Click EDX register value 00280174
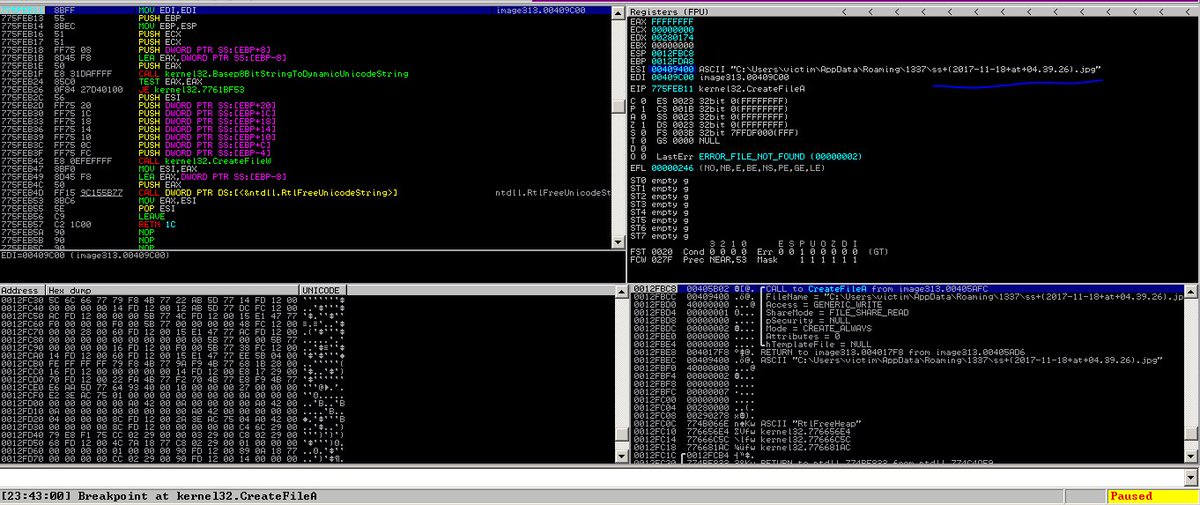1200x505 pixels. (672, 38)
